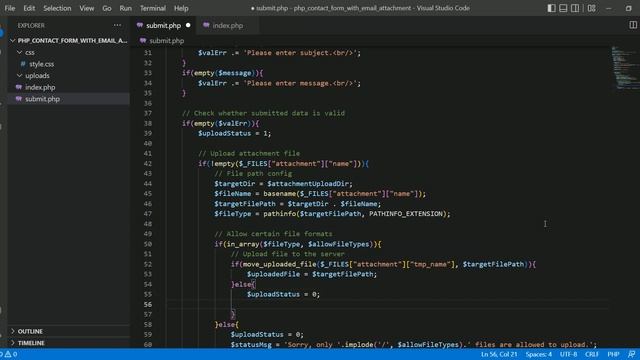
Task: Minimize the VS Code window
Action: click(609, 8)
